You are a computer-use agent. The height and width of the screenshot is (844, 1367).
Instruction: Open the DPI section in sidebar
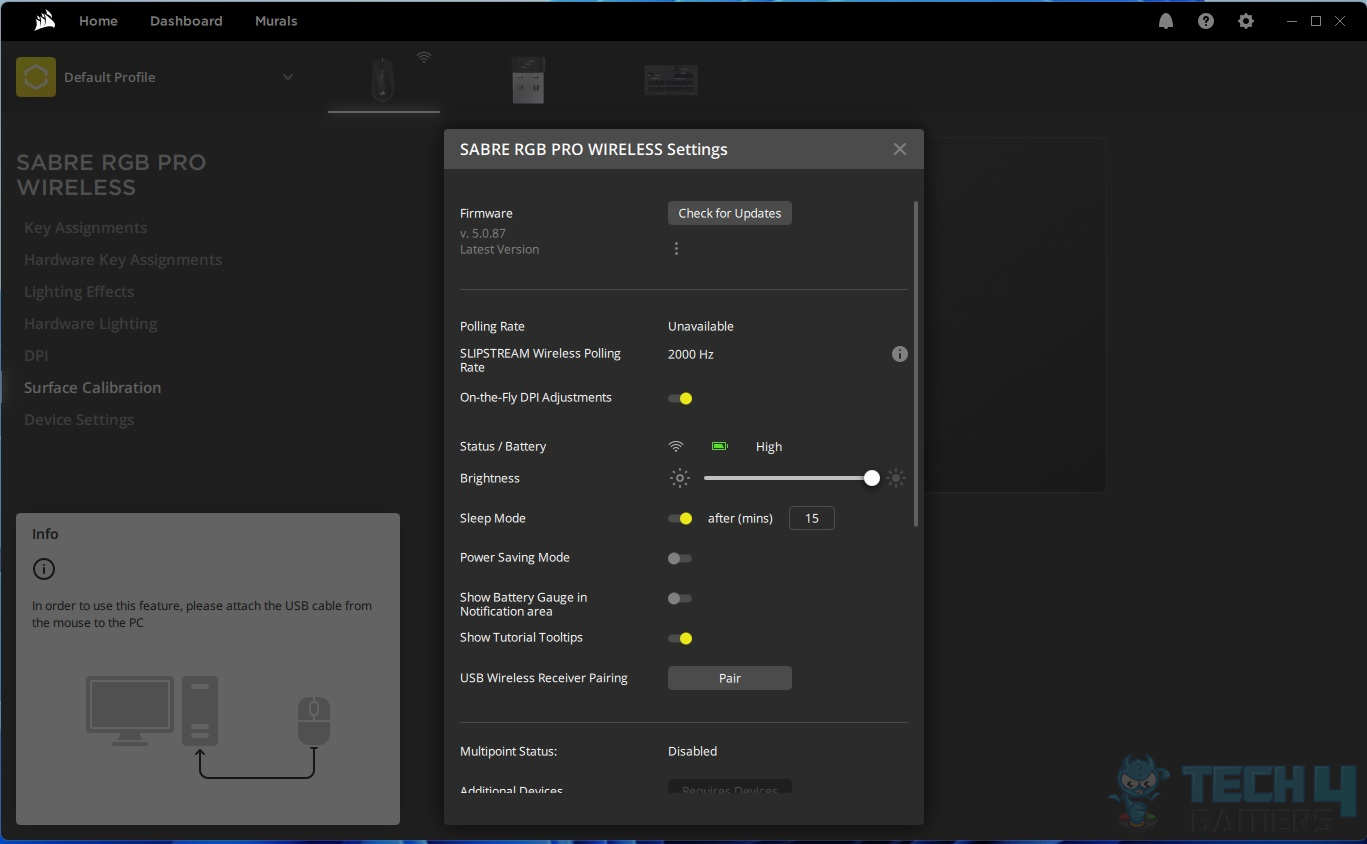(36, 356)
